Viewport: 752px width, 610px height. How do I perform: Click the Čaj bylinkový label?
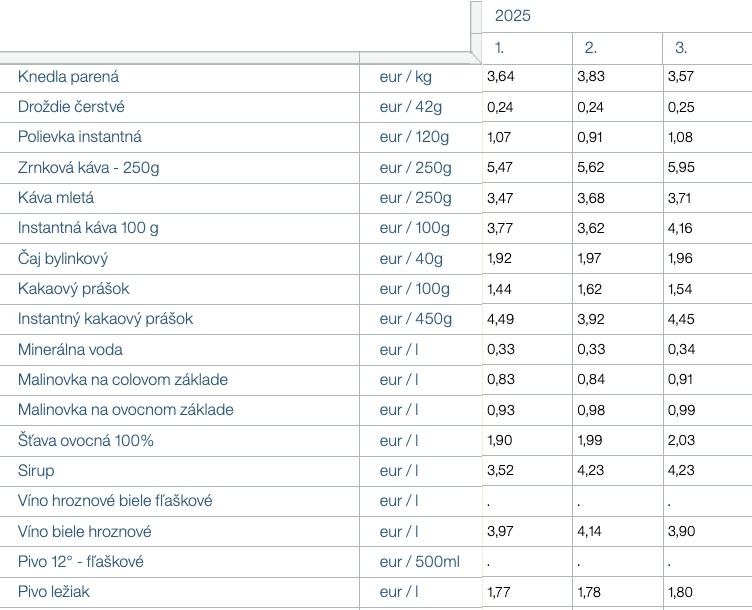[x=63, y=259]
